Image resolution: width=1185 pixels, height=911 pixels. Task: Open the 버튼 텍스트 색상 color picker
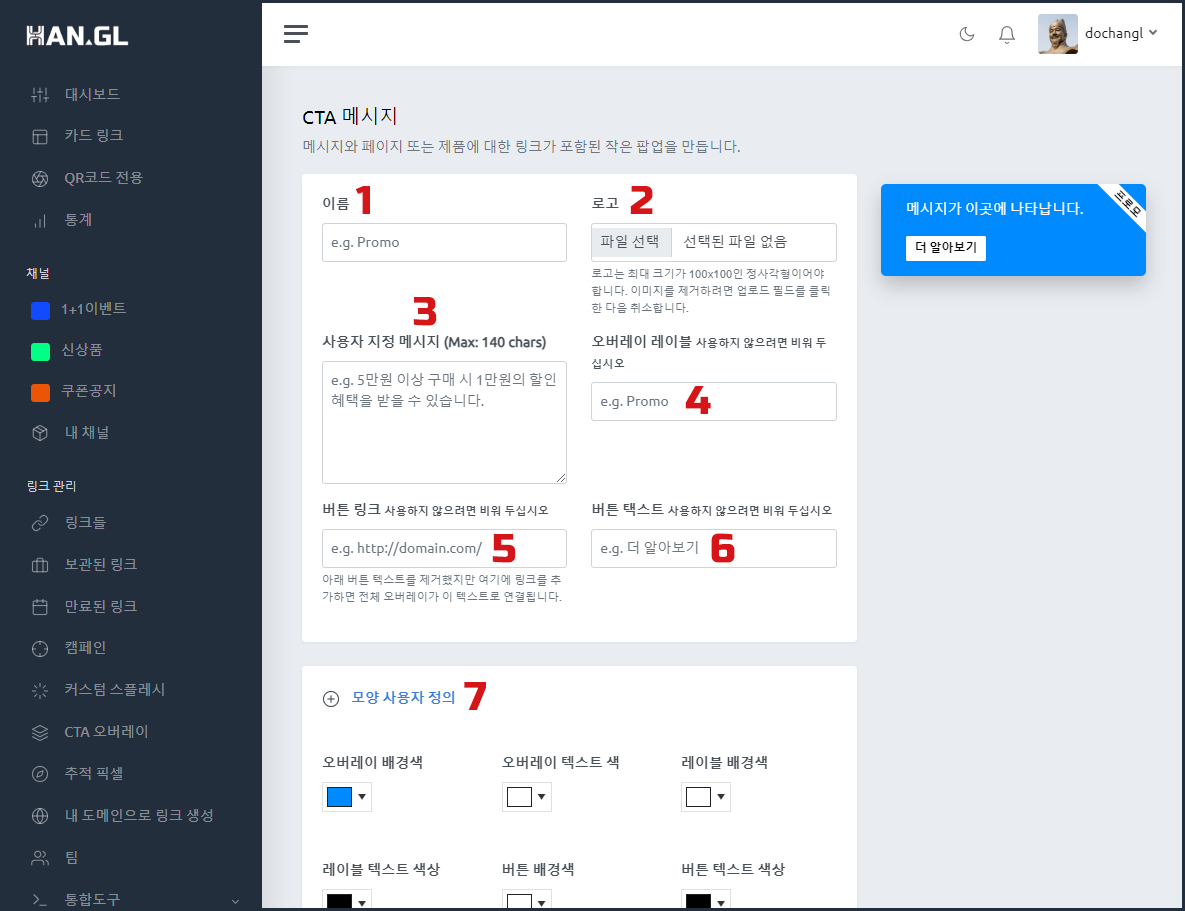tap(706, 899)
